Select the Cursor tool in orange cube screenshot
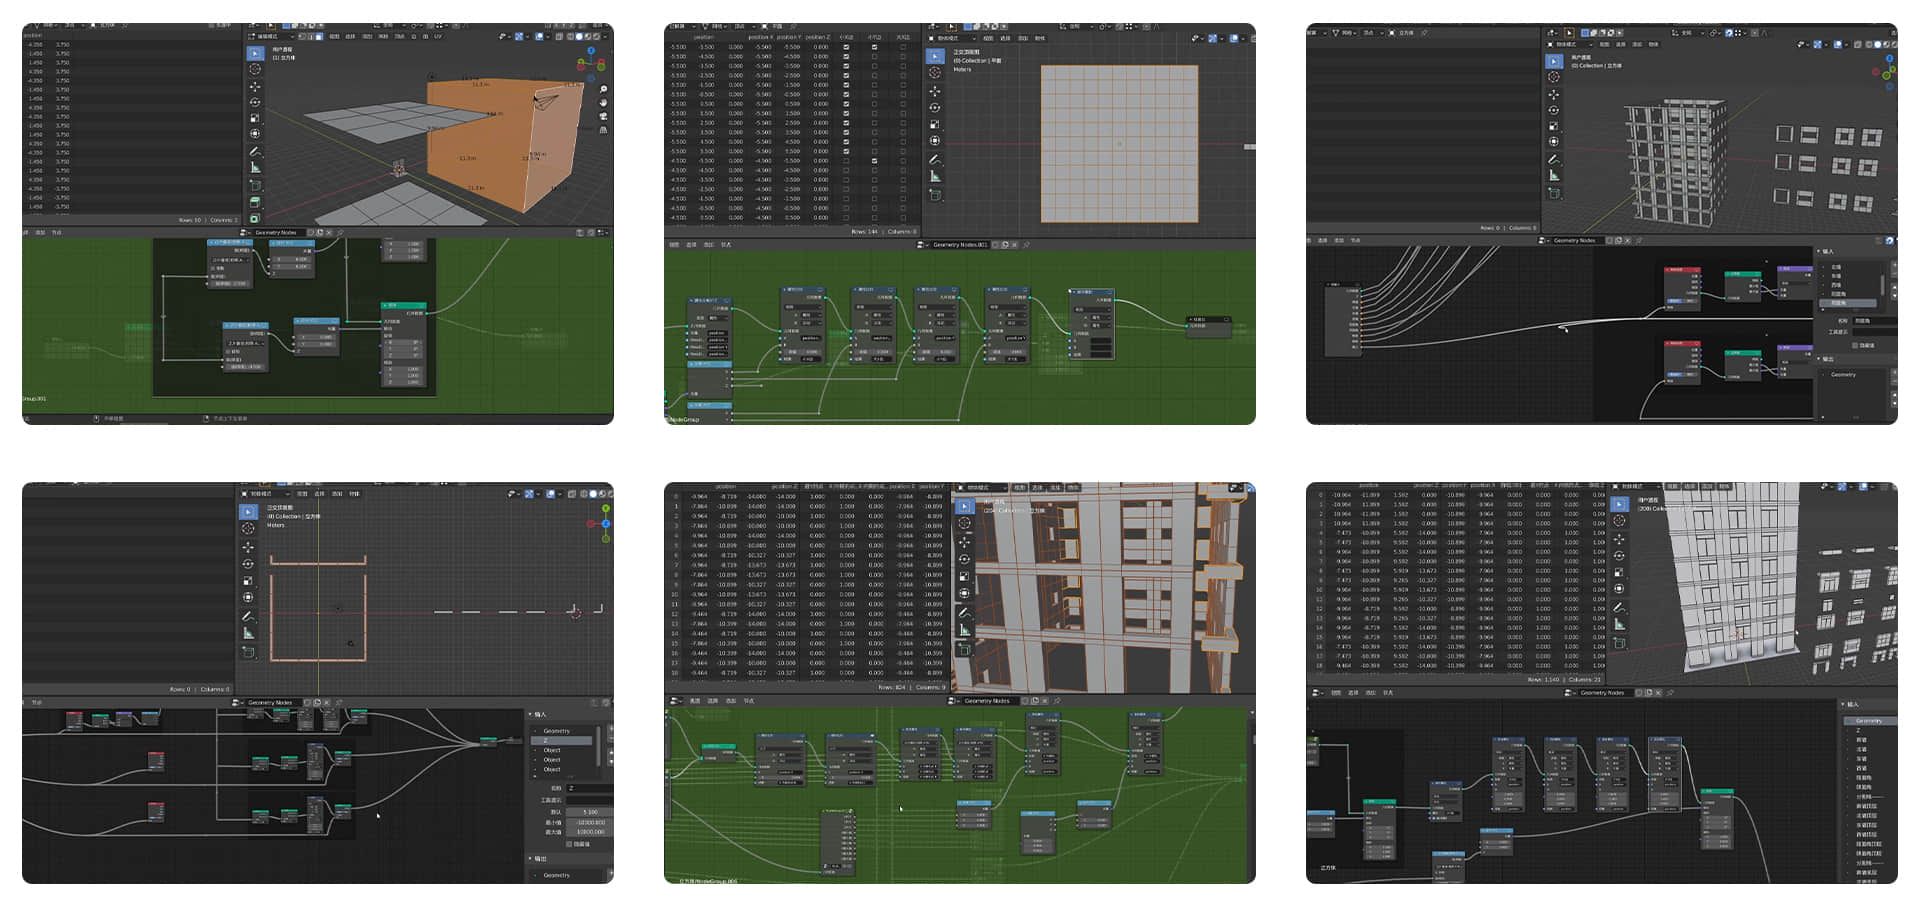 pos(255,69)
